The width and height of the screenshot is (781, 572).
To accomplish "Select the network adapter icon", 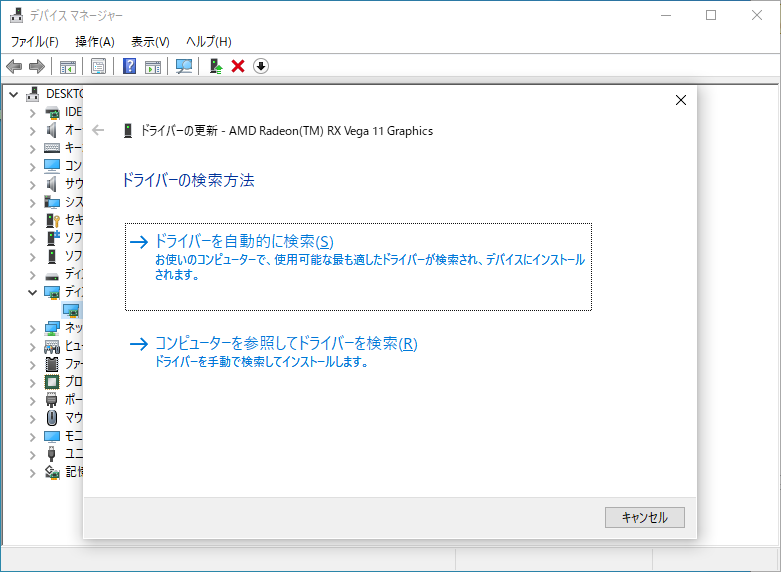I will pos(52,328).
